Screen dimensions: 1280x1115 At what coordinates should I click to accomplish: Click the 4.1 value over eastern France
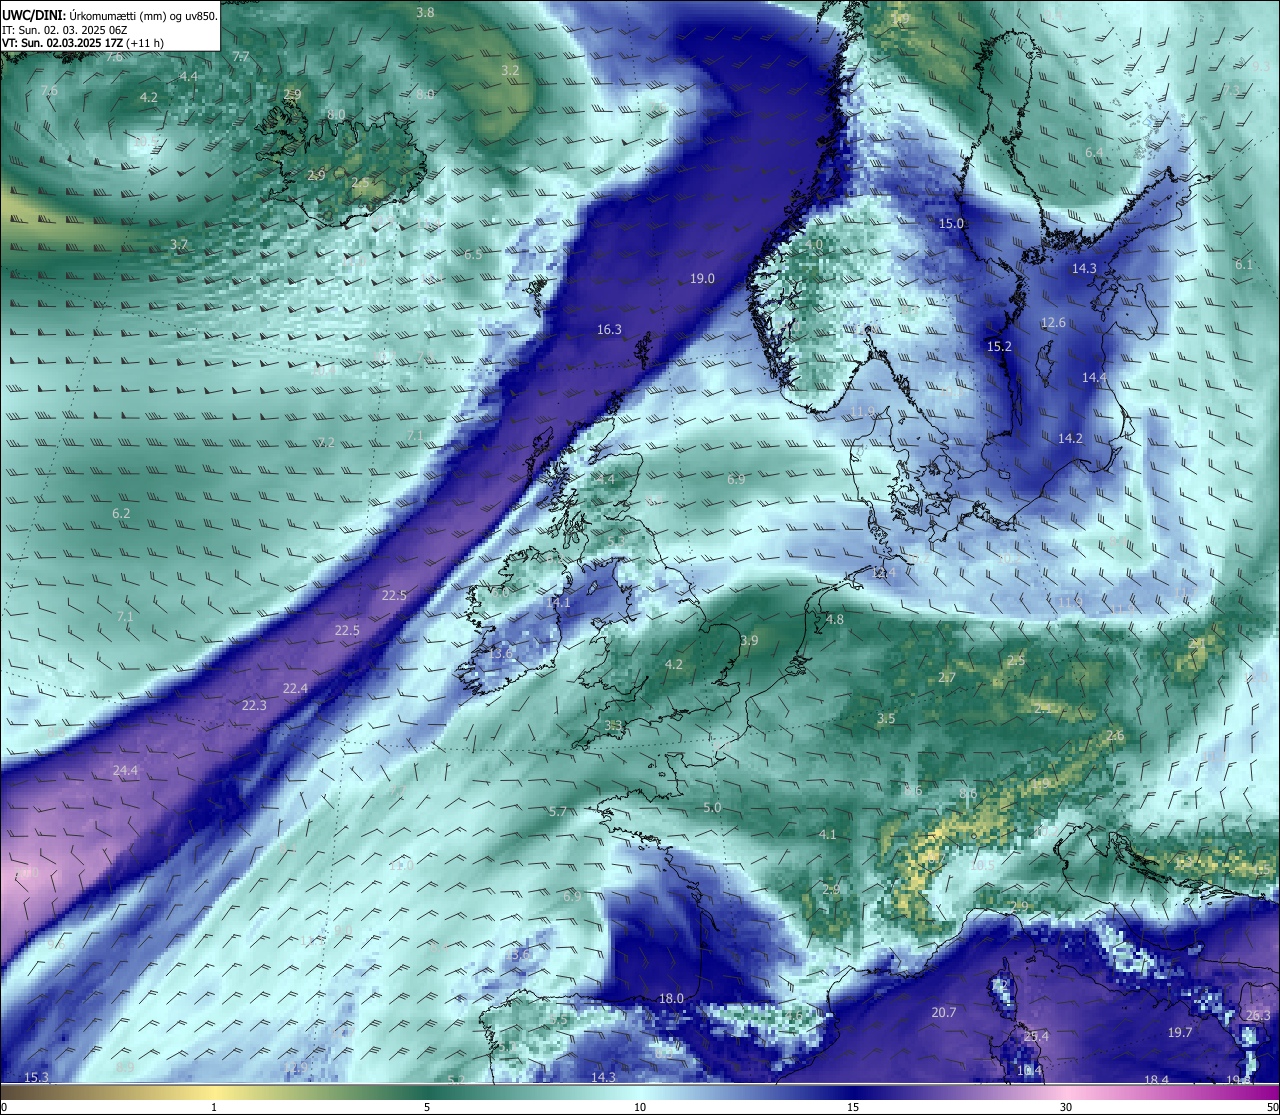click(827, 835)
